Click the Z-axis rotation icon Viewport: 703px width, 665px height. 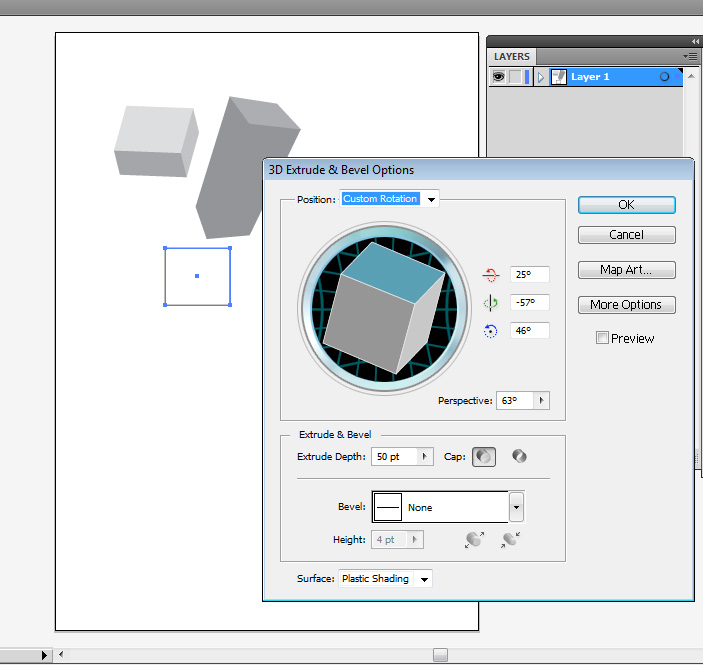pos(490,331)
